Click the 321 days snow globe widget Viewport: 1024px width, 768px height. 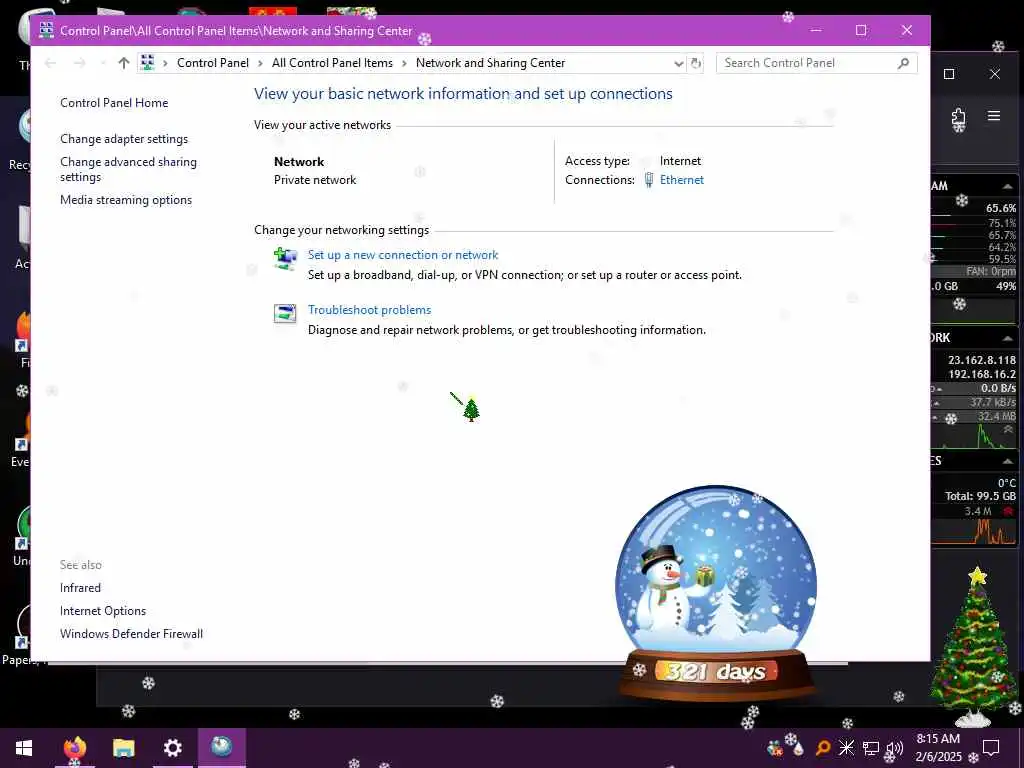[716, 593]
